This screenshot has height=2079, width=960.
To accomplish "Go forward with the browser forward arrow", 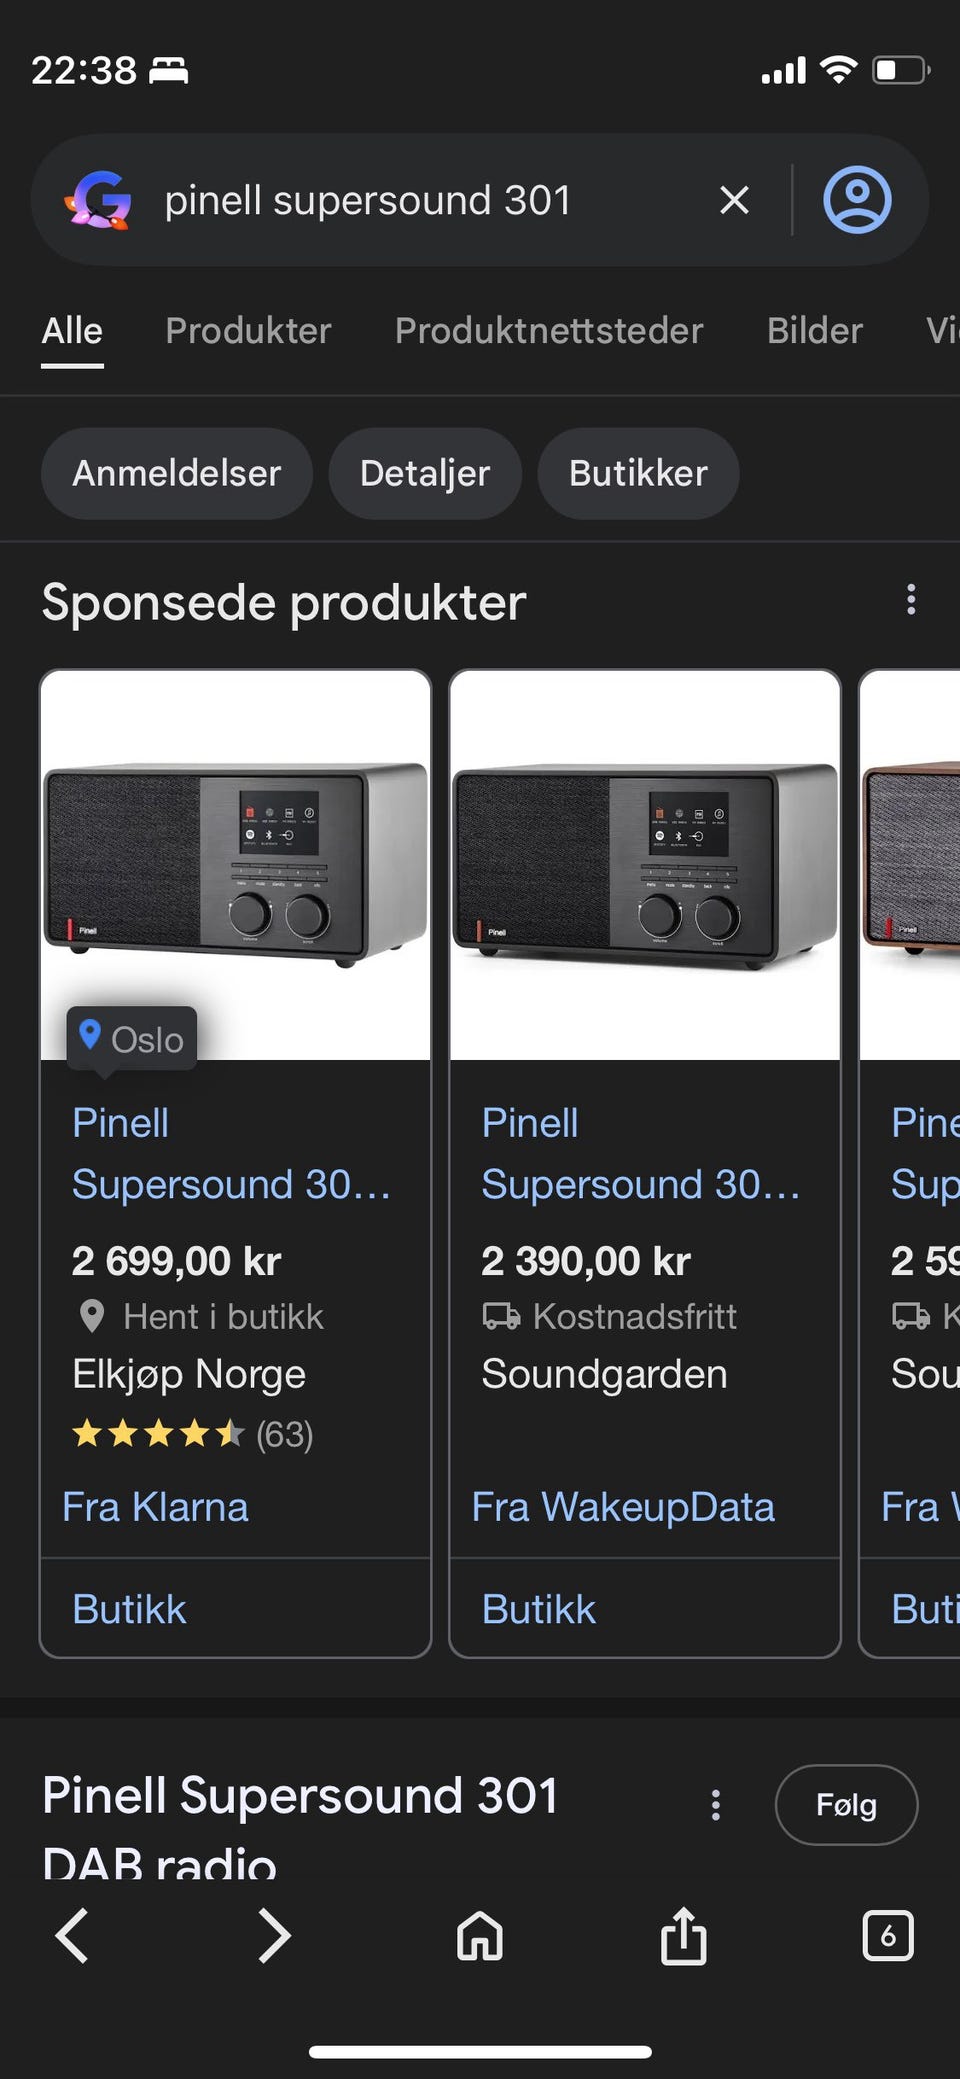I will pos(274,1935).
